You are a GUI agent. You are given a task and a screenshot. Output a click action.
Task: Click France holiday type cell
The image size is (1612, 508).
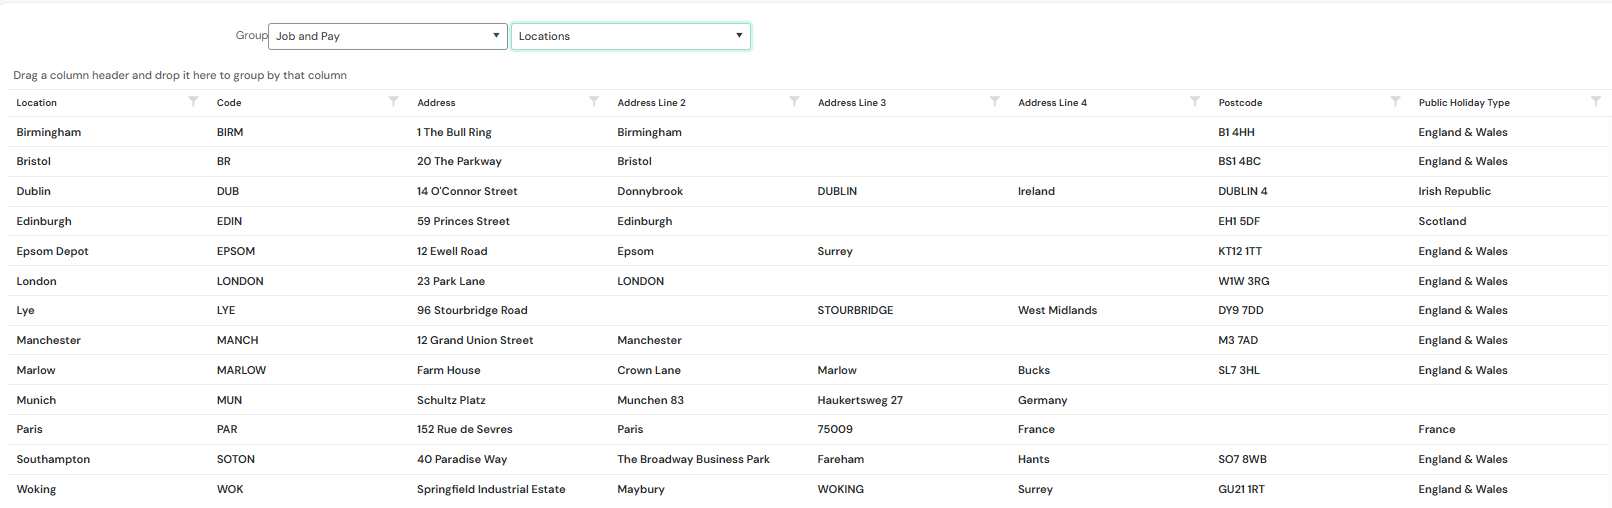pyautogui.click(x=1437, y=429)
